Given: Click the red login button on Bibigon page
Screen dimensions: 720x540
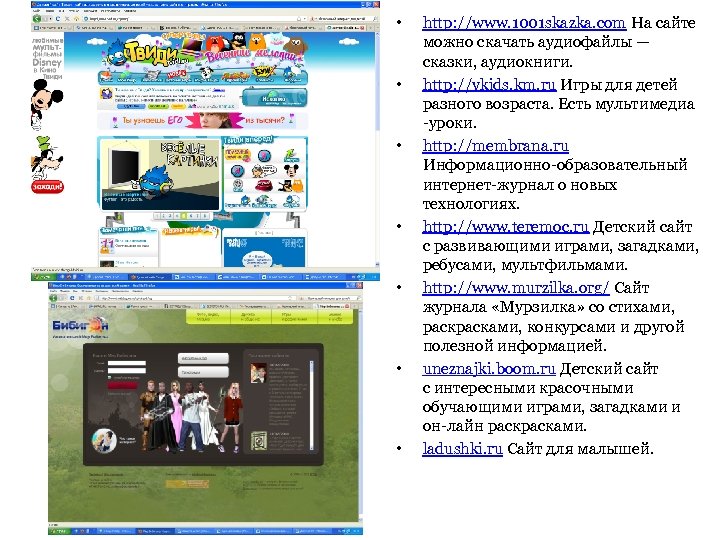Looking at the screenshot, I should click(x=122, y=385).
